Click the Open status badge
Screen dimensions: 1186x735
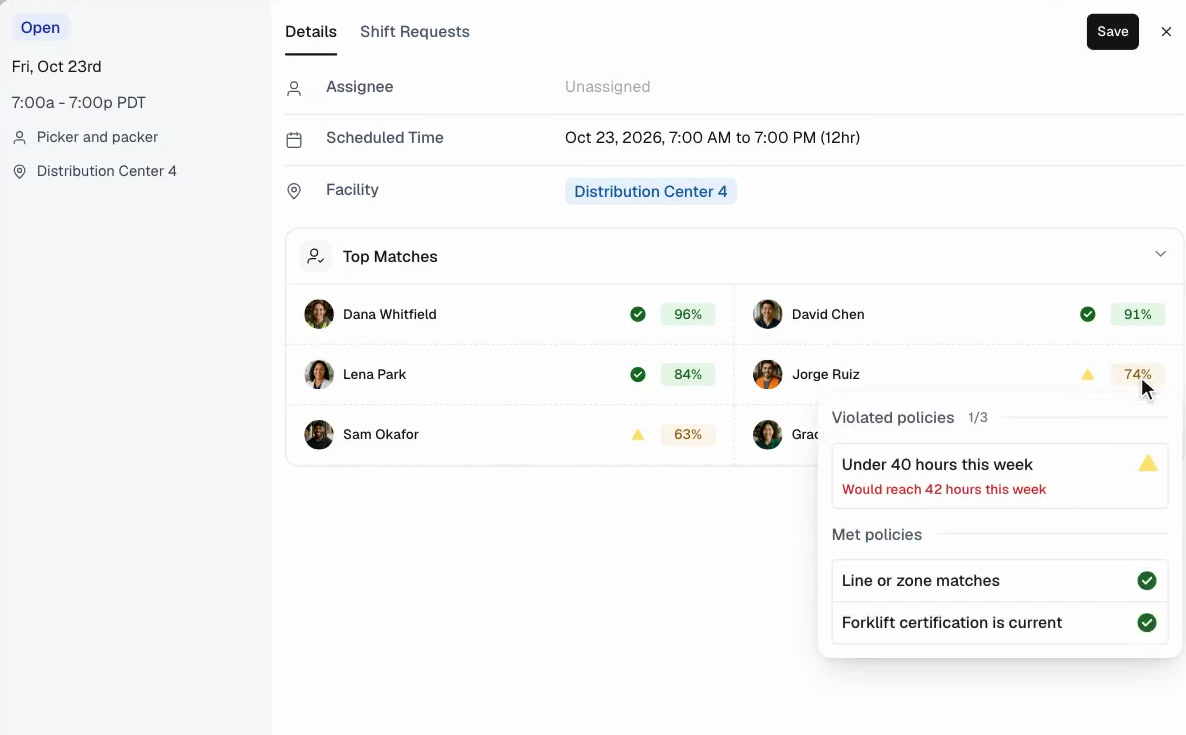40,28
